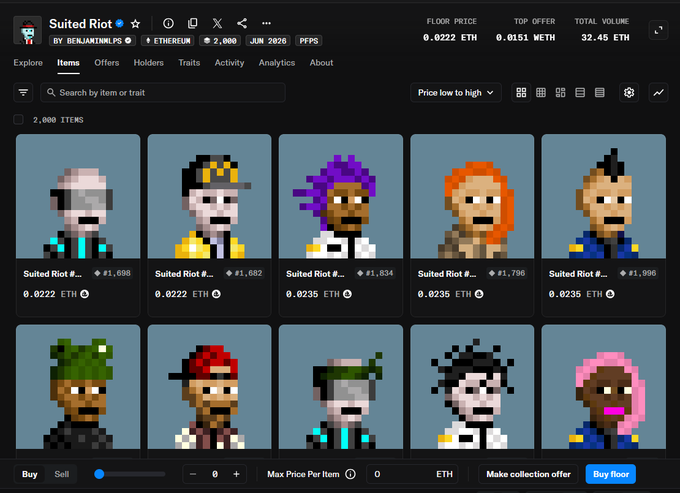Click the share icon in the header
The height and width of the screenshot is (493, 680).
click(242, 23)
